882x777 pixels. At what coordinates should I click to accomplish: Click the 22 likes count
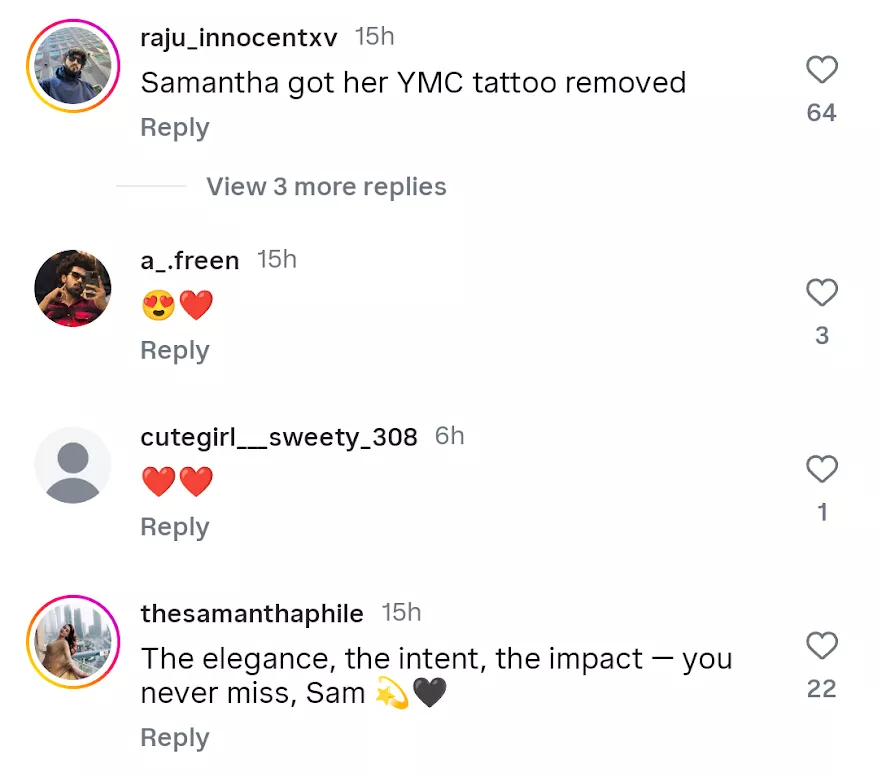[x=821, y=689]
